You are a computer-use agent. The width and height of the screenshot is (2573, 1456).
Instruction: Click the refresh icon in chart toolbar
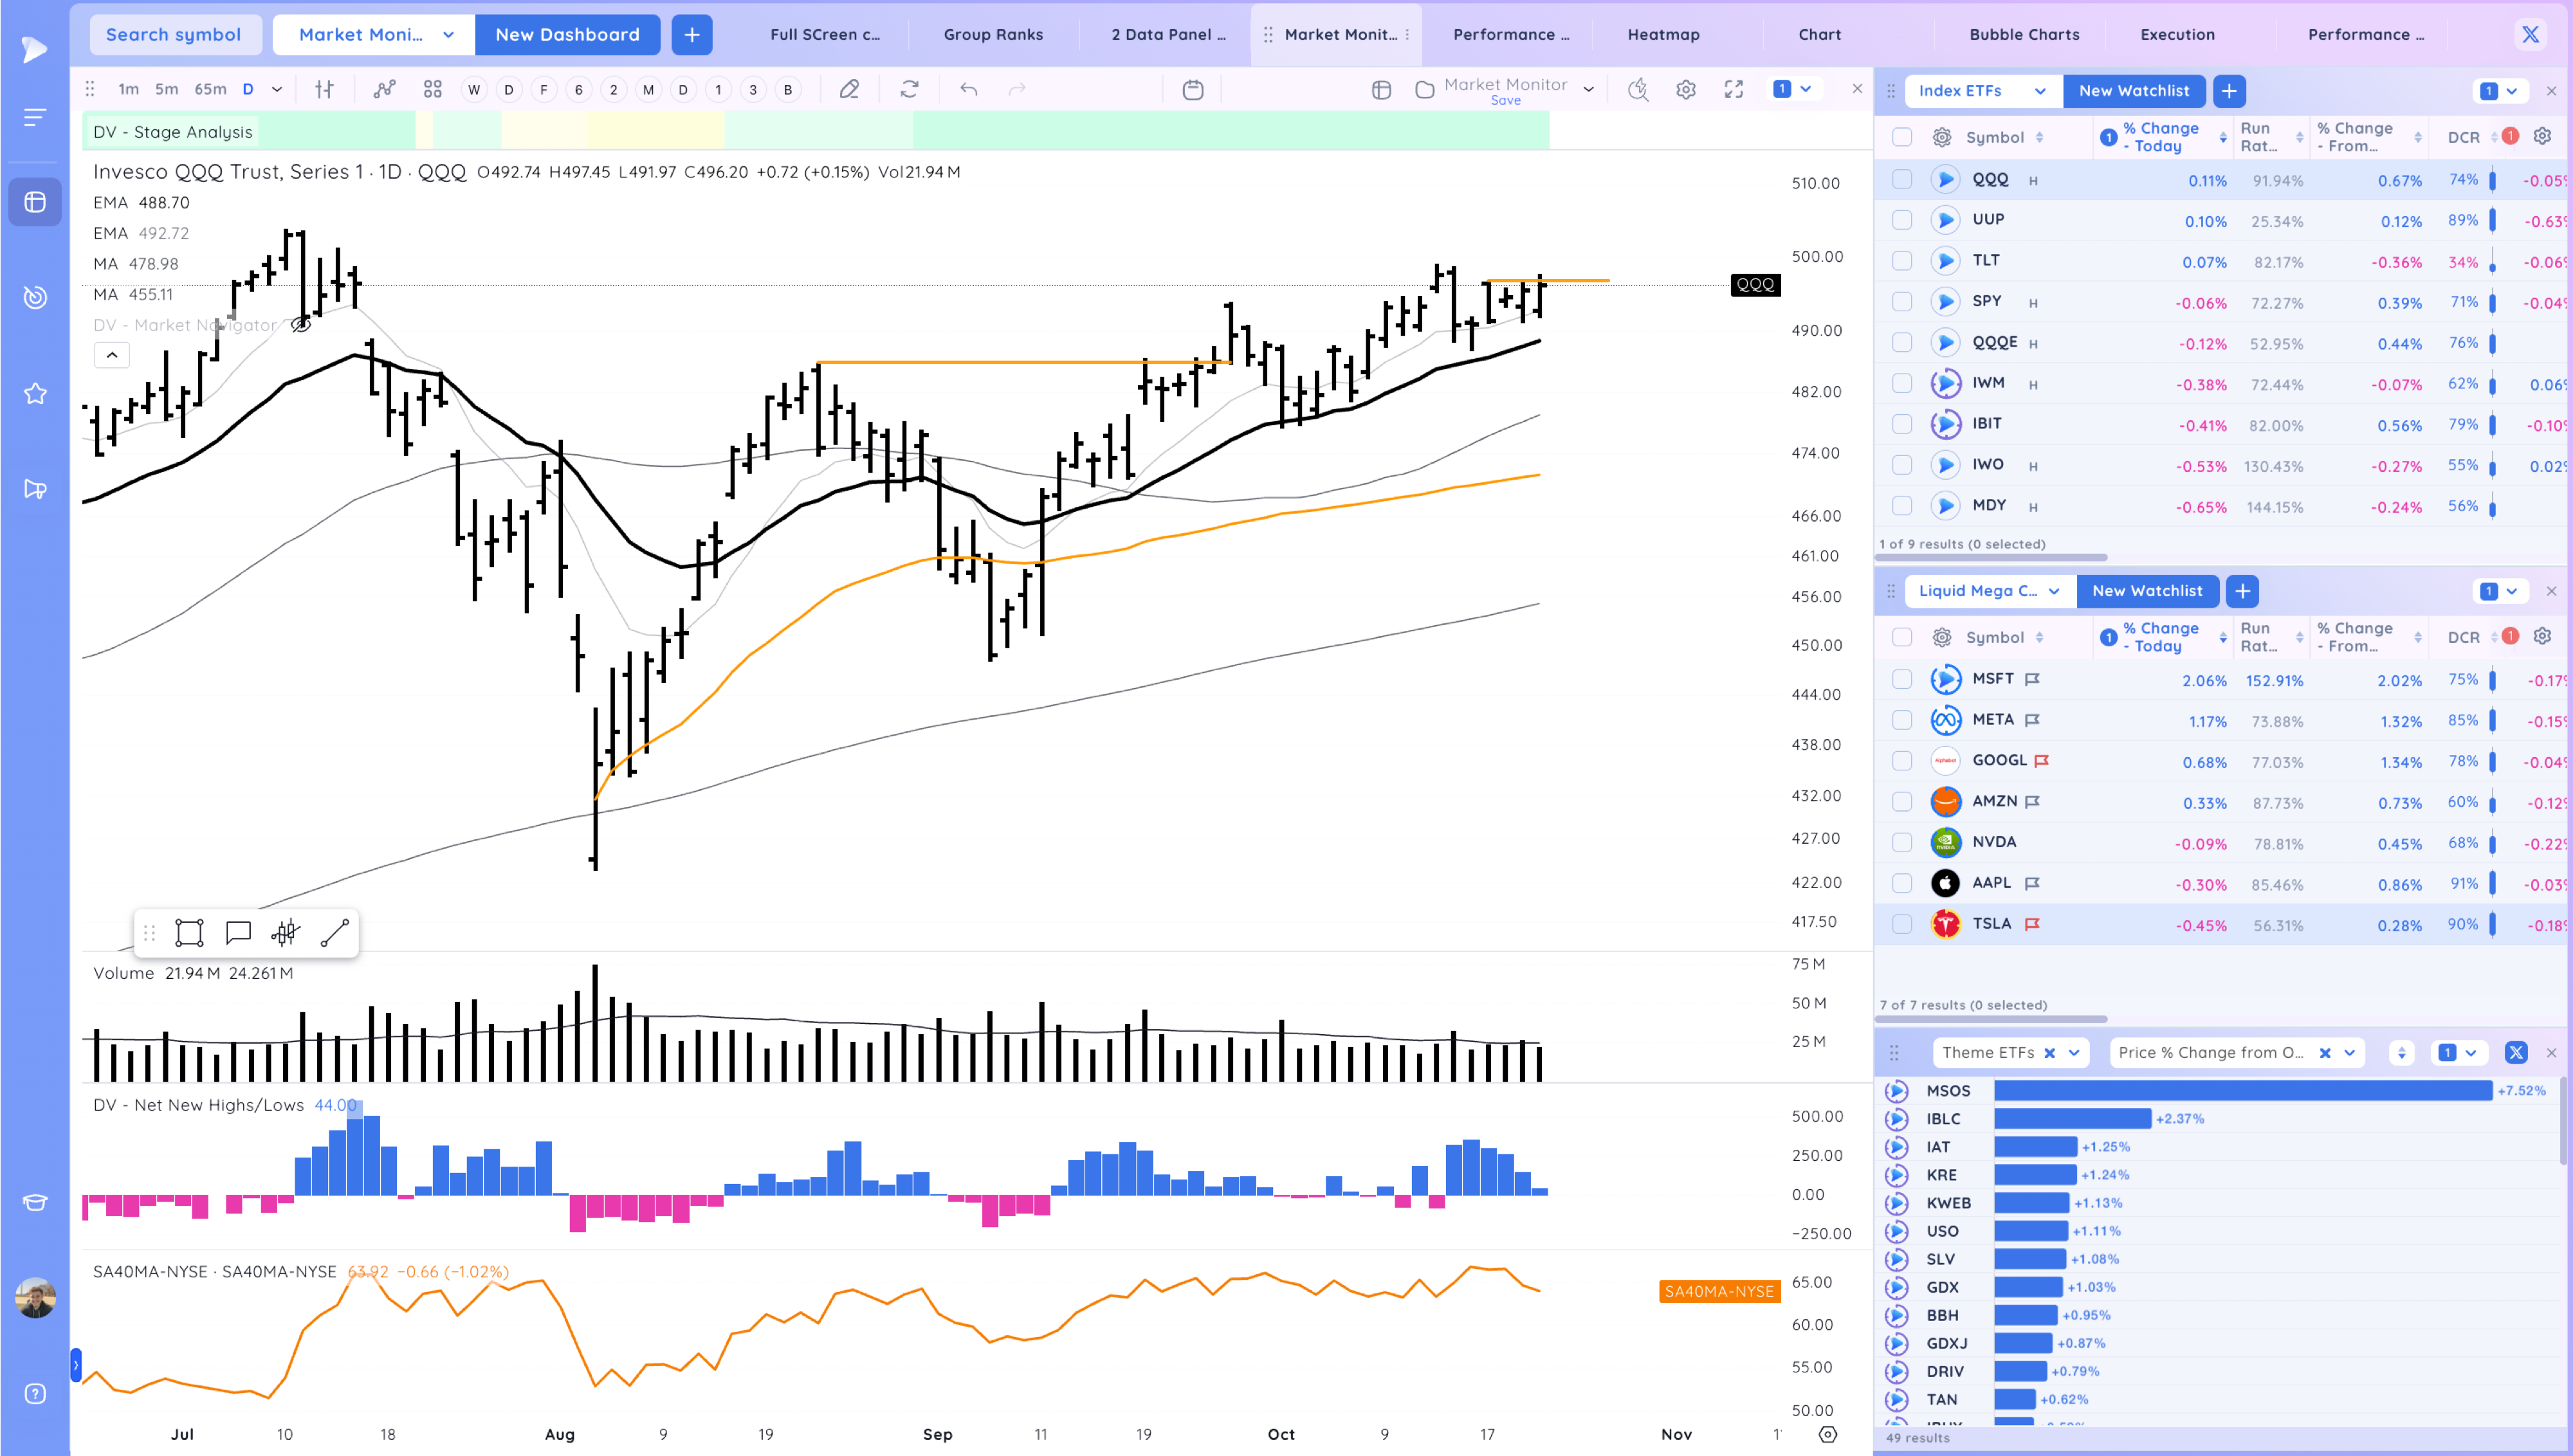[909, 90]
